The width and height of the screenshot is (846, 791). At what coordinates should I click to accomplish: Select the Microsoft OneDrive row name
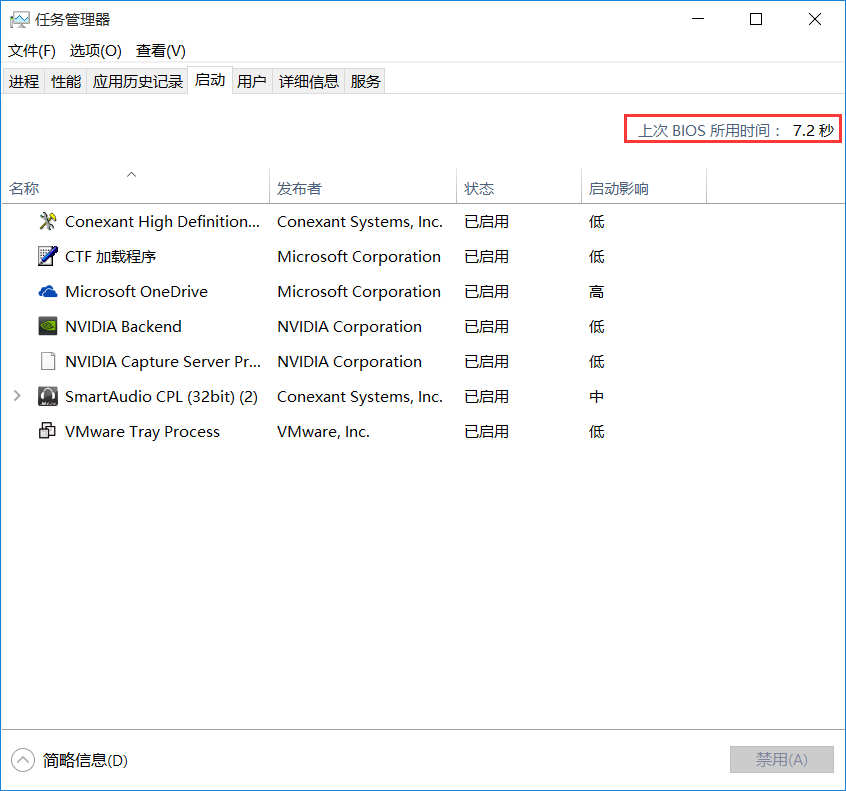tap(137, 292)
